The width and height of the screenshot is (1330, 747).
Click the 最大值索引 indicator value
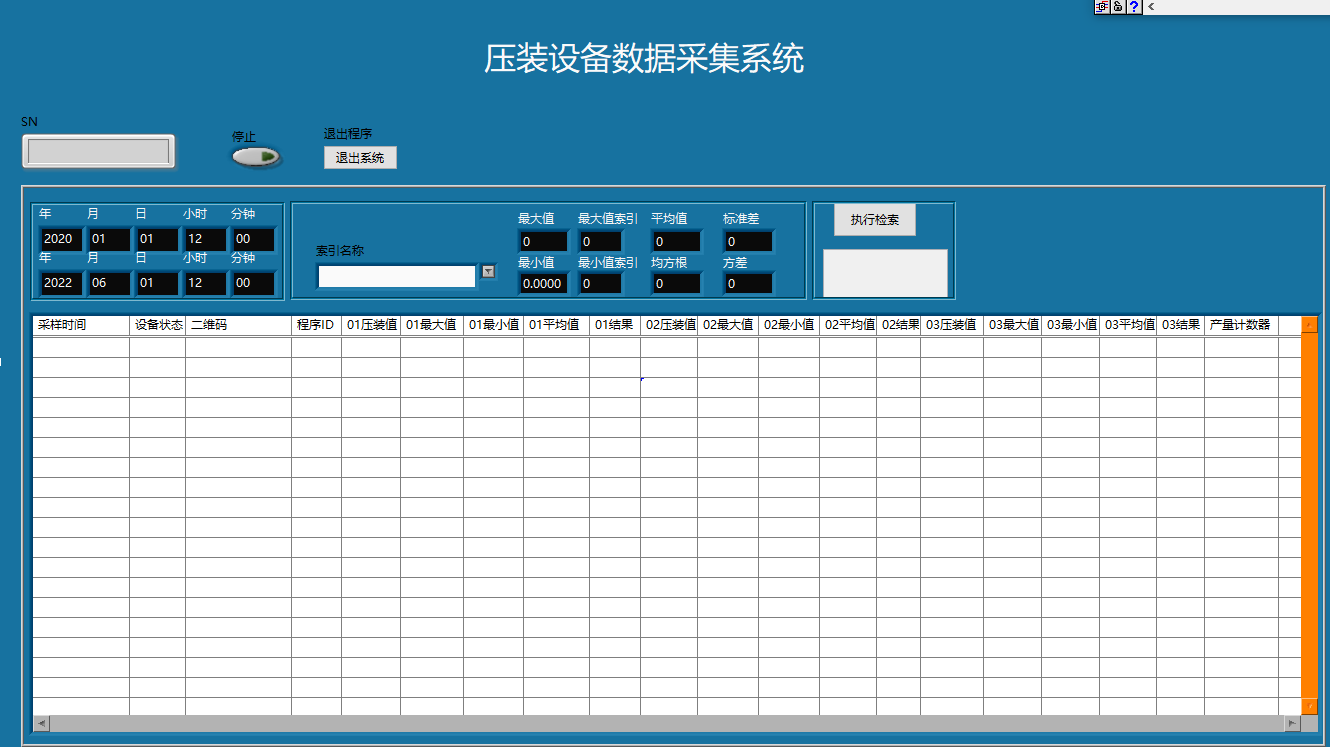click(x=600, y=242)
